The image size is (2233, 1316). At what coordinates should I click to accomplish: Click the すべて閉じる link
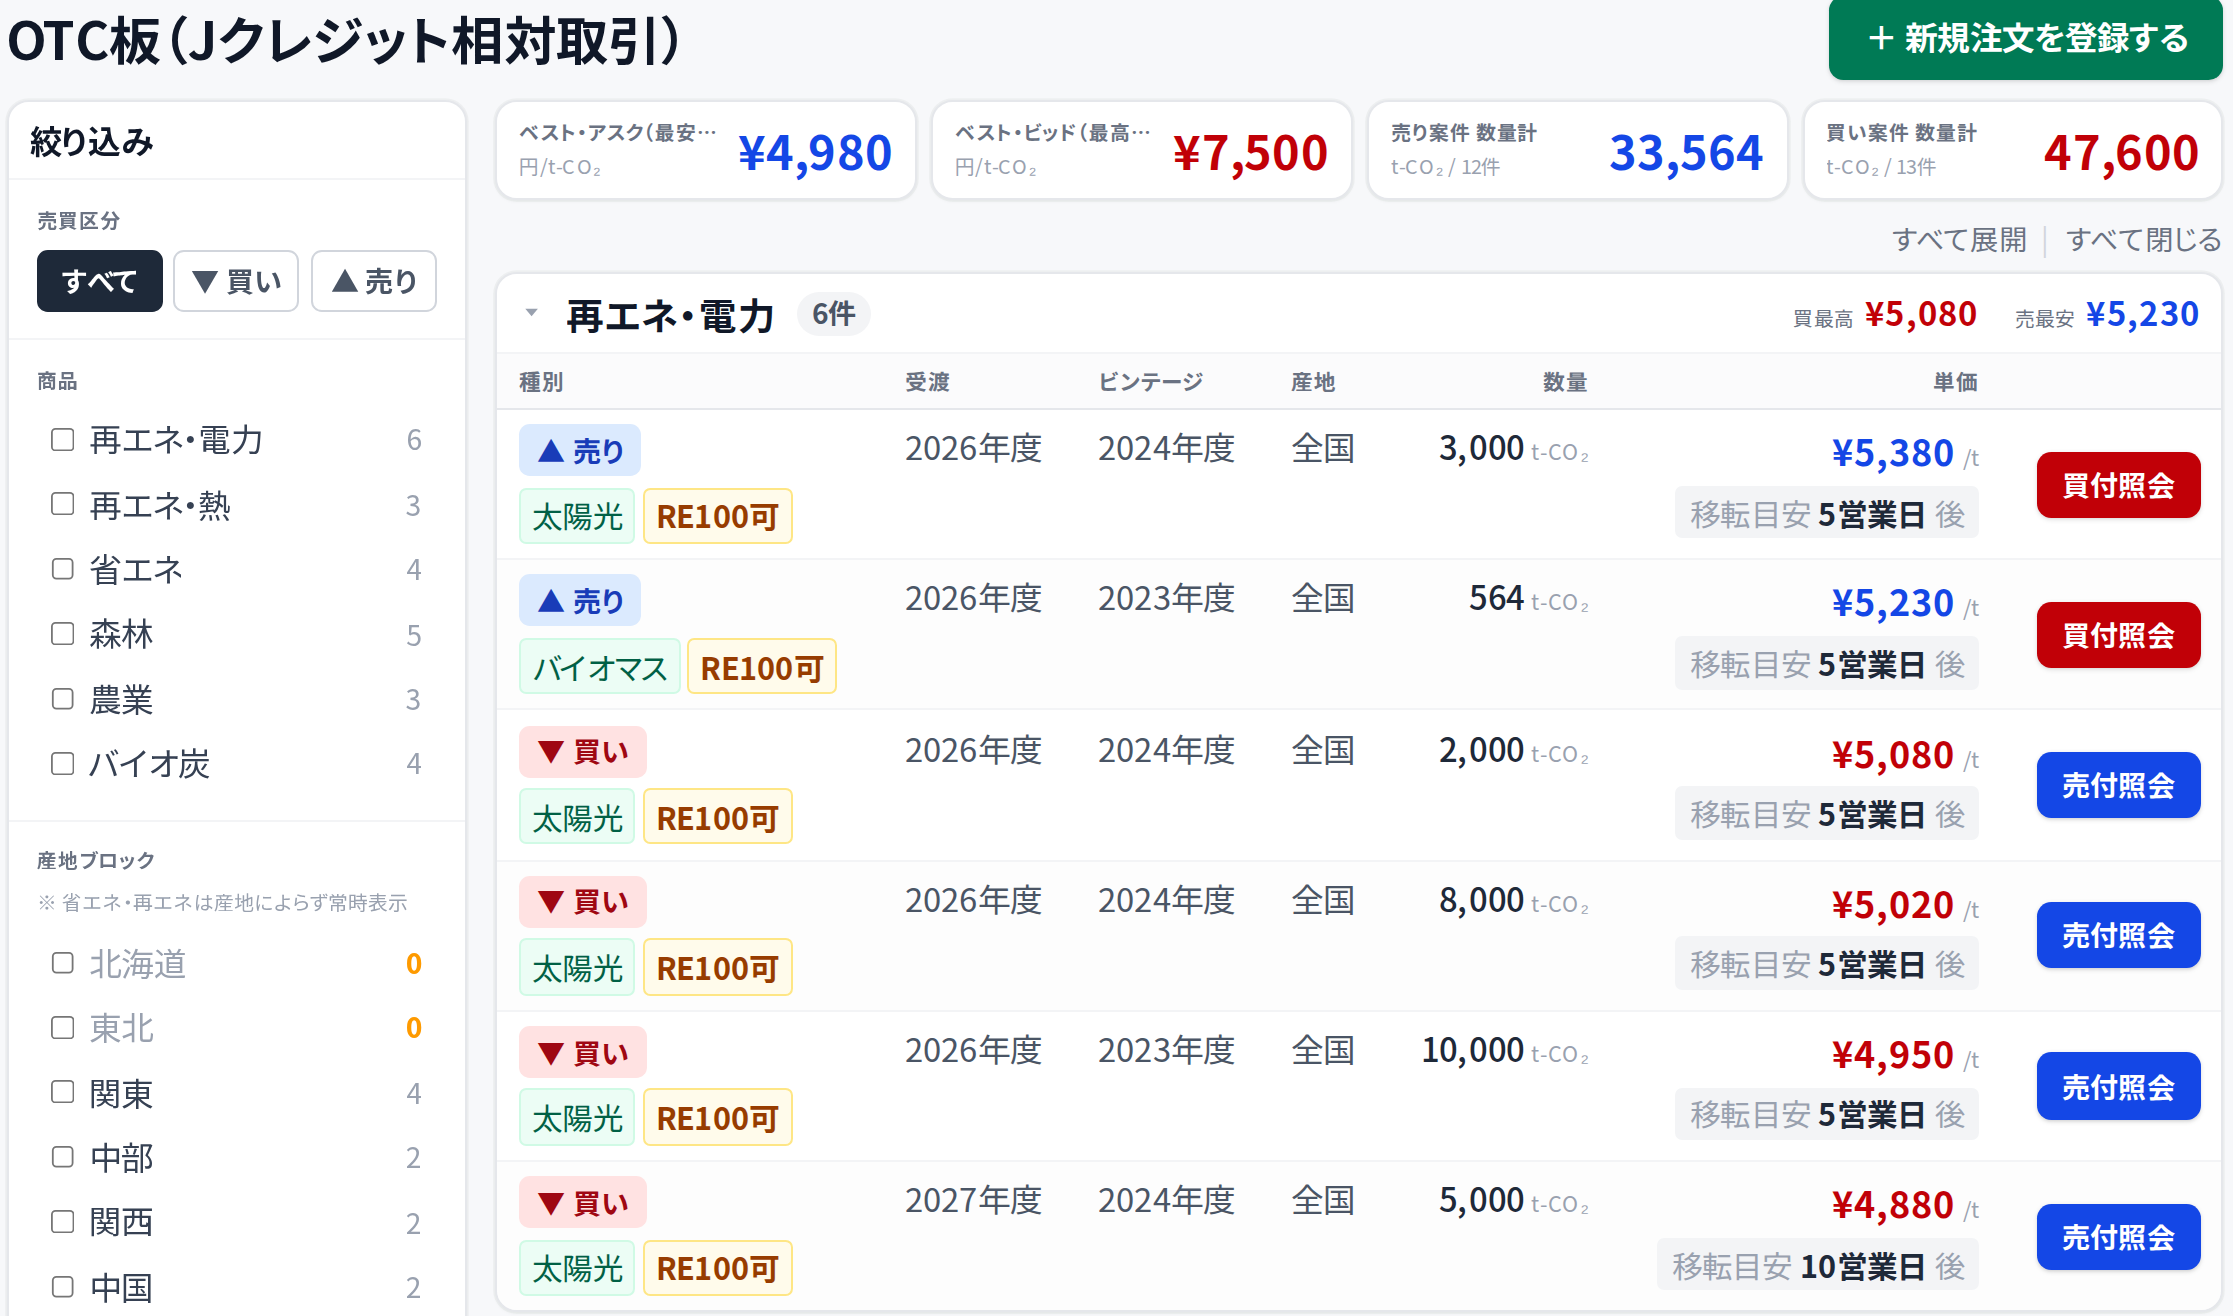(2143, 240)
